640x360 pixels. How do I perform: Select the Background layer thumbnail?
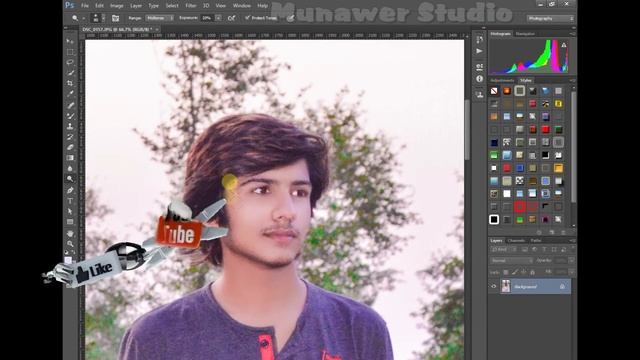[506, 286]
